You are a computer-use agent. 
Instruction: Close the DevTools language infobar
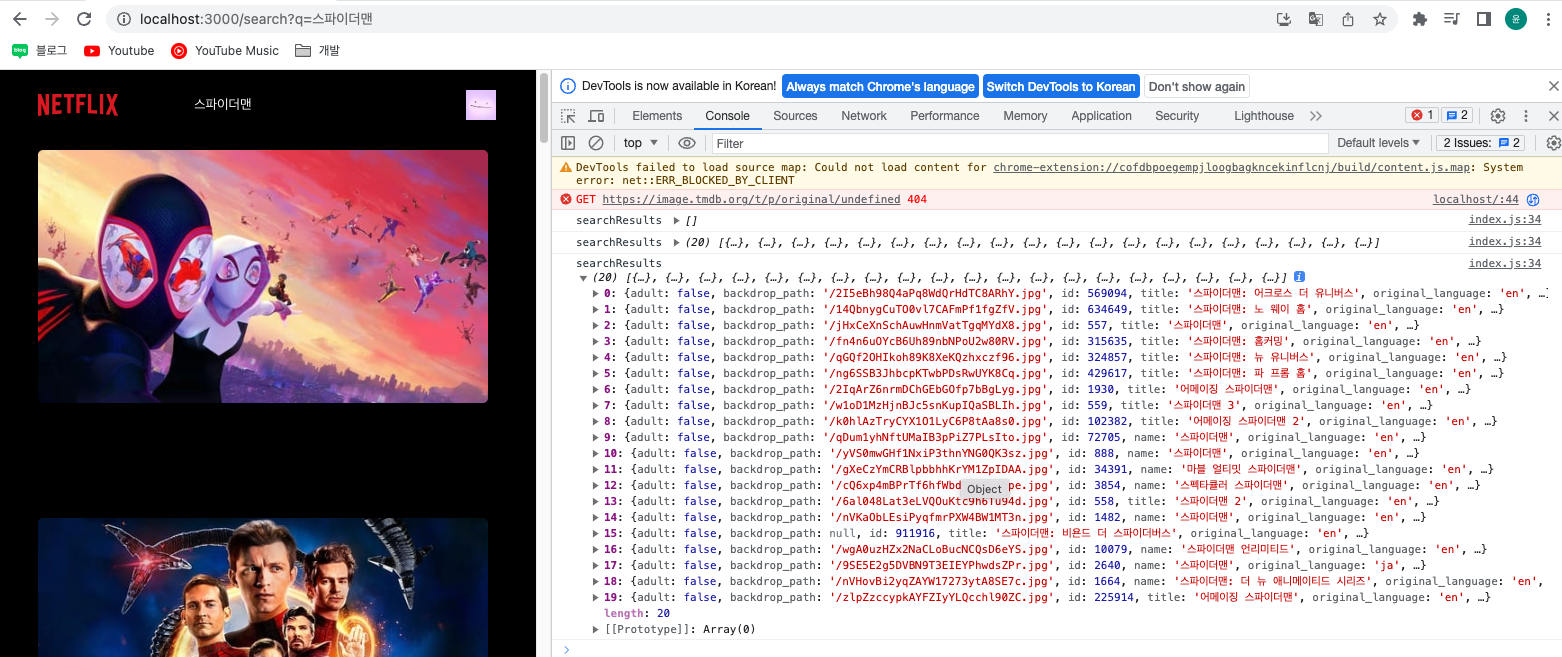tap(1553, 86)
